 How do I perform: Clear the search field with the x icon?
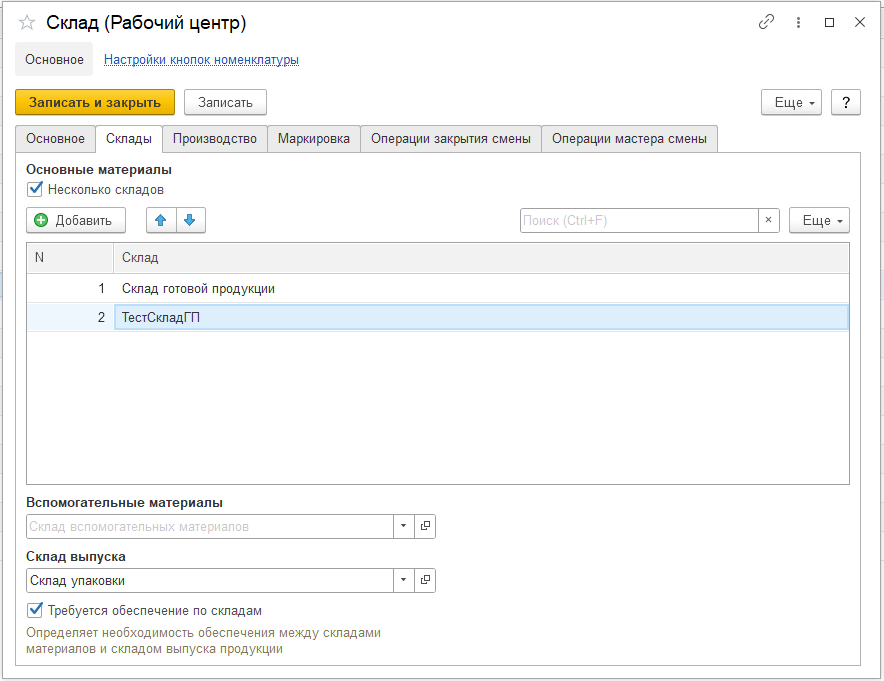pyautogui.click(x=768, y=220)
